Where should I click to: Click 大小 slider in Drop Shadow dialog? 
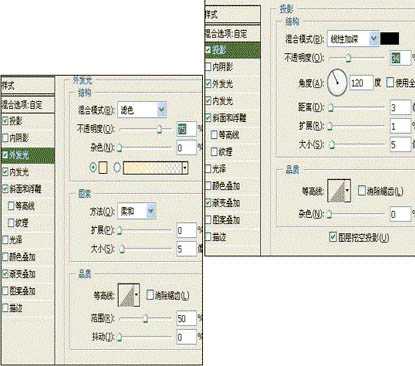tap(357, 145)
